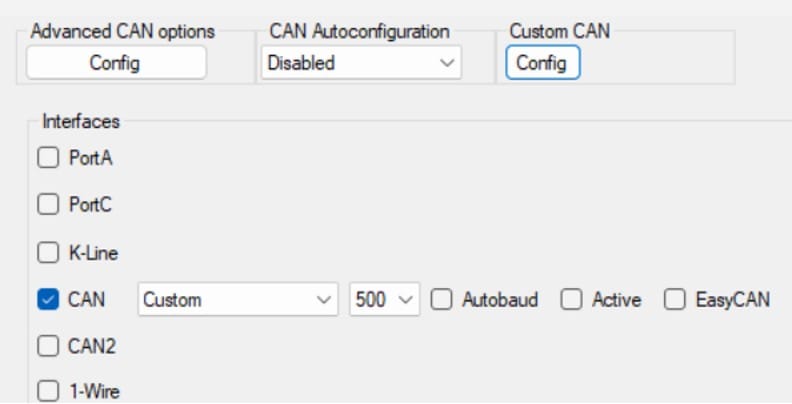Click the Autobaud label text
This screenshot has height=404, width=792.
point(500,300)
